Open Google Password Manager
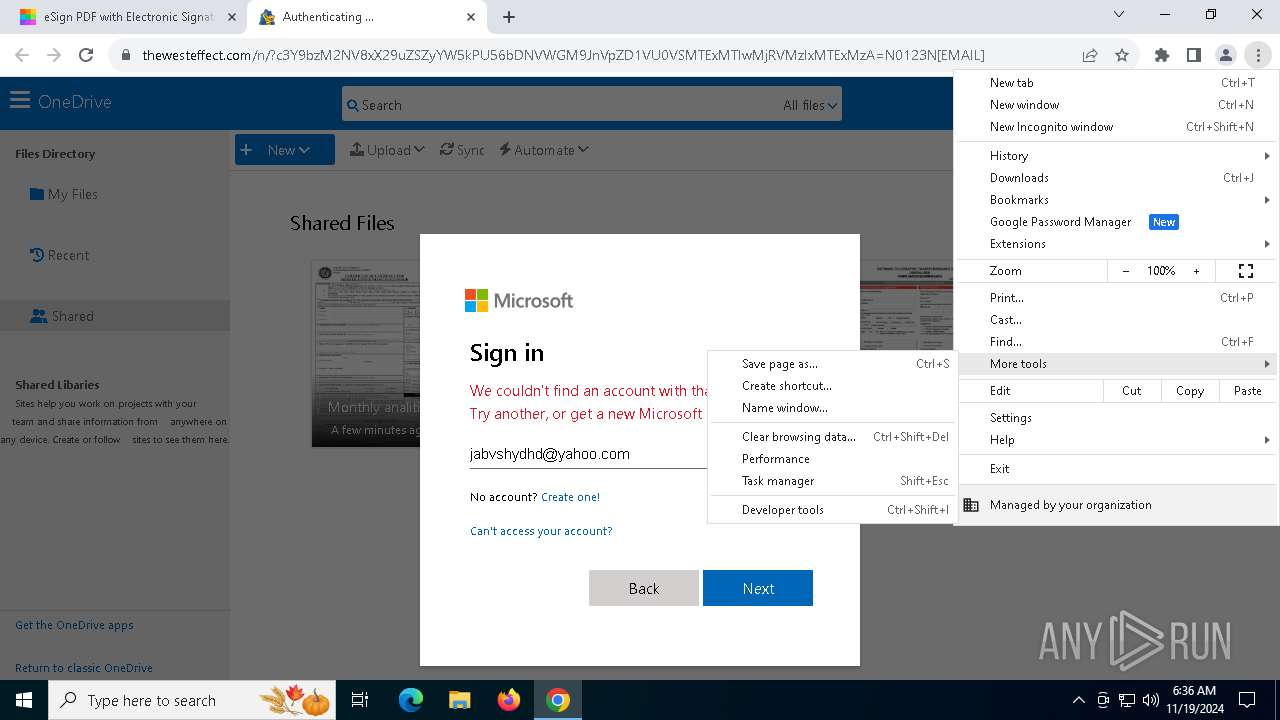 pyautogui.click(x=1118, y=222)
